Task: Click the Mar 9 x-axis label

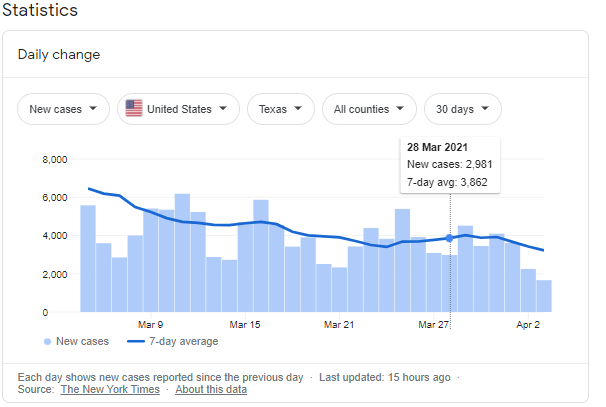Action: 150,325
